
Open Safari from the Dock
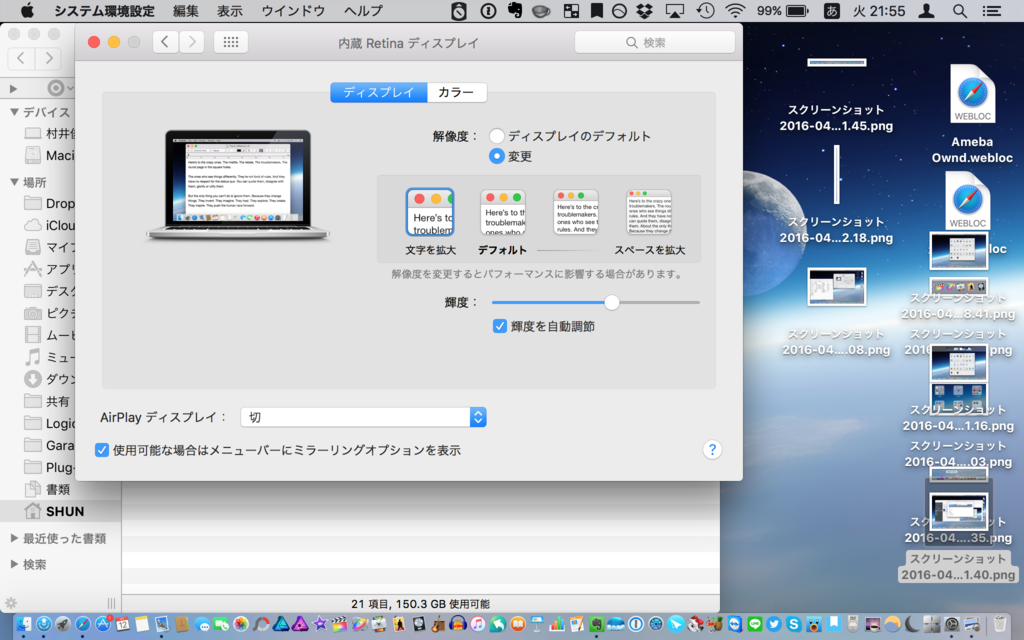point(82,624)
